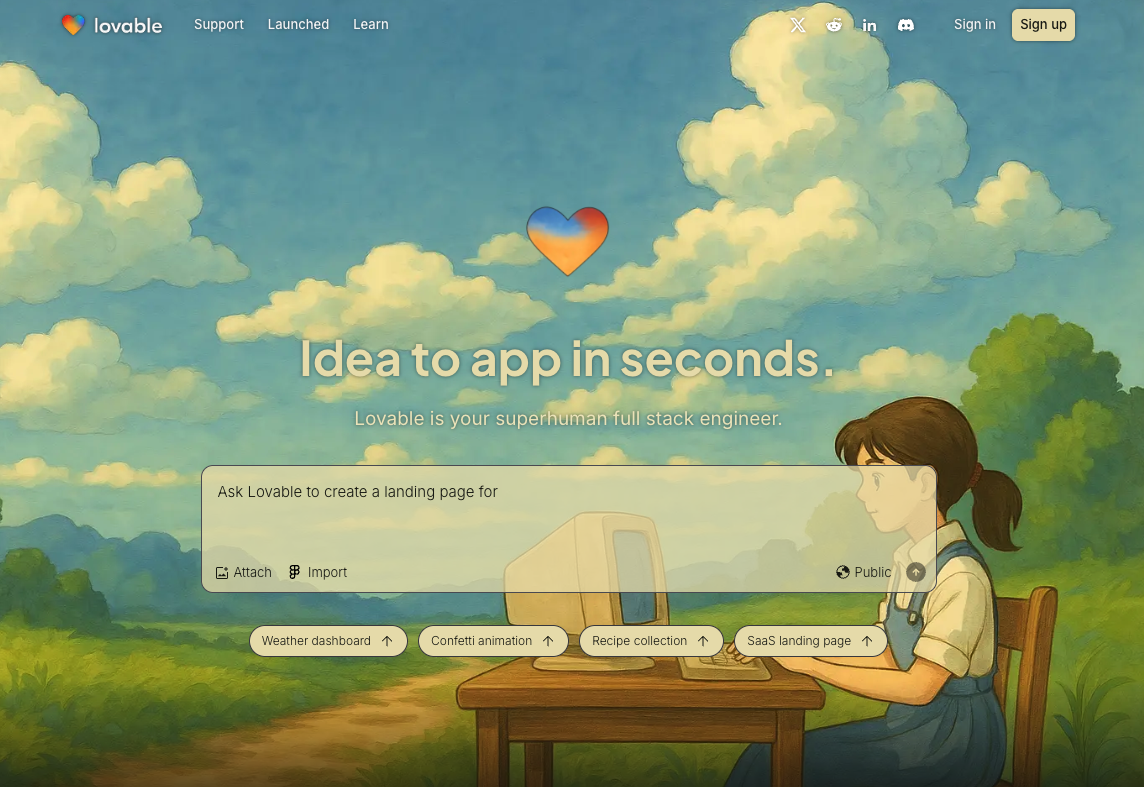This screenshot has width=1144, height=787.
Task: Choose the Confetti animation suggestion
Action: tap(493, 641)
